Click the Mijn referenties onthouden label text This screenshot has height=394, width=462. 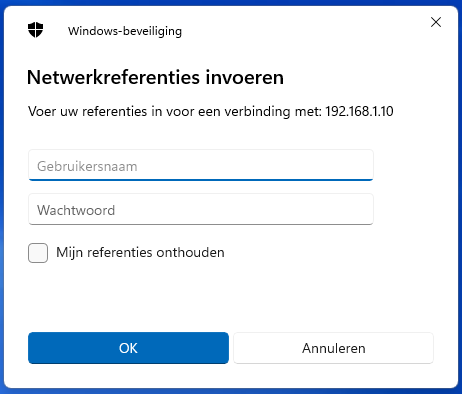(x=140, y=253)
